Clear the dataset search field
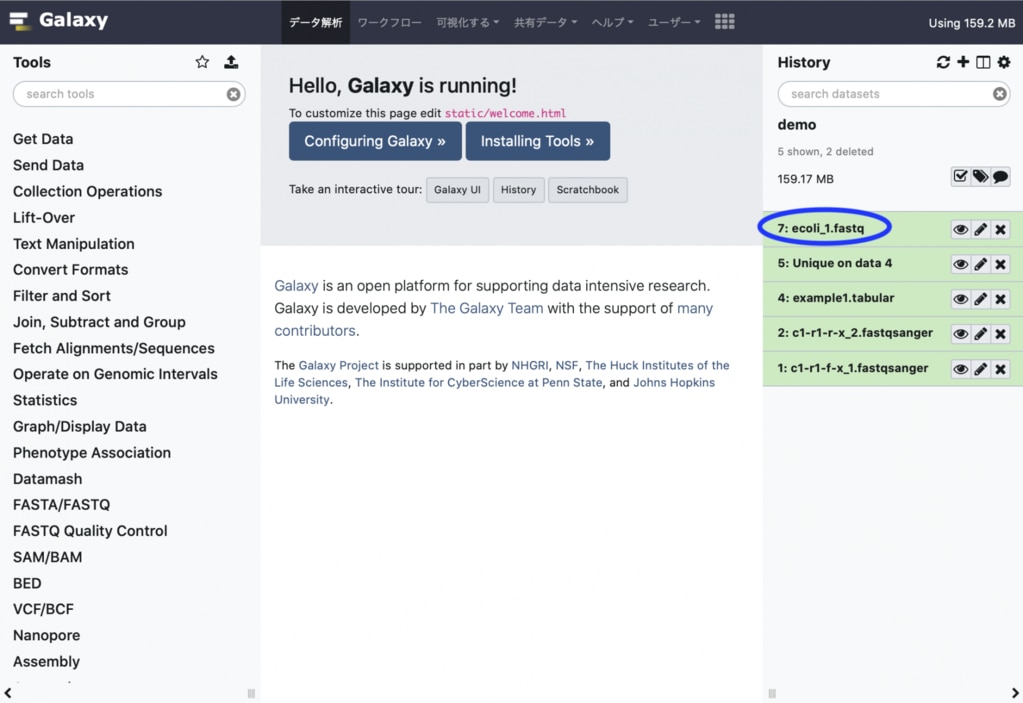This screenshot has width=1023, height=703. tap(1000, 94)
